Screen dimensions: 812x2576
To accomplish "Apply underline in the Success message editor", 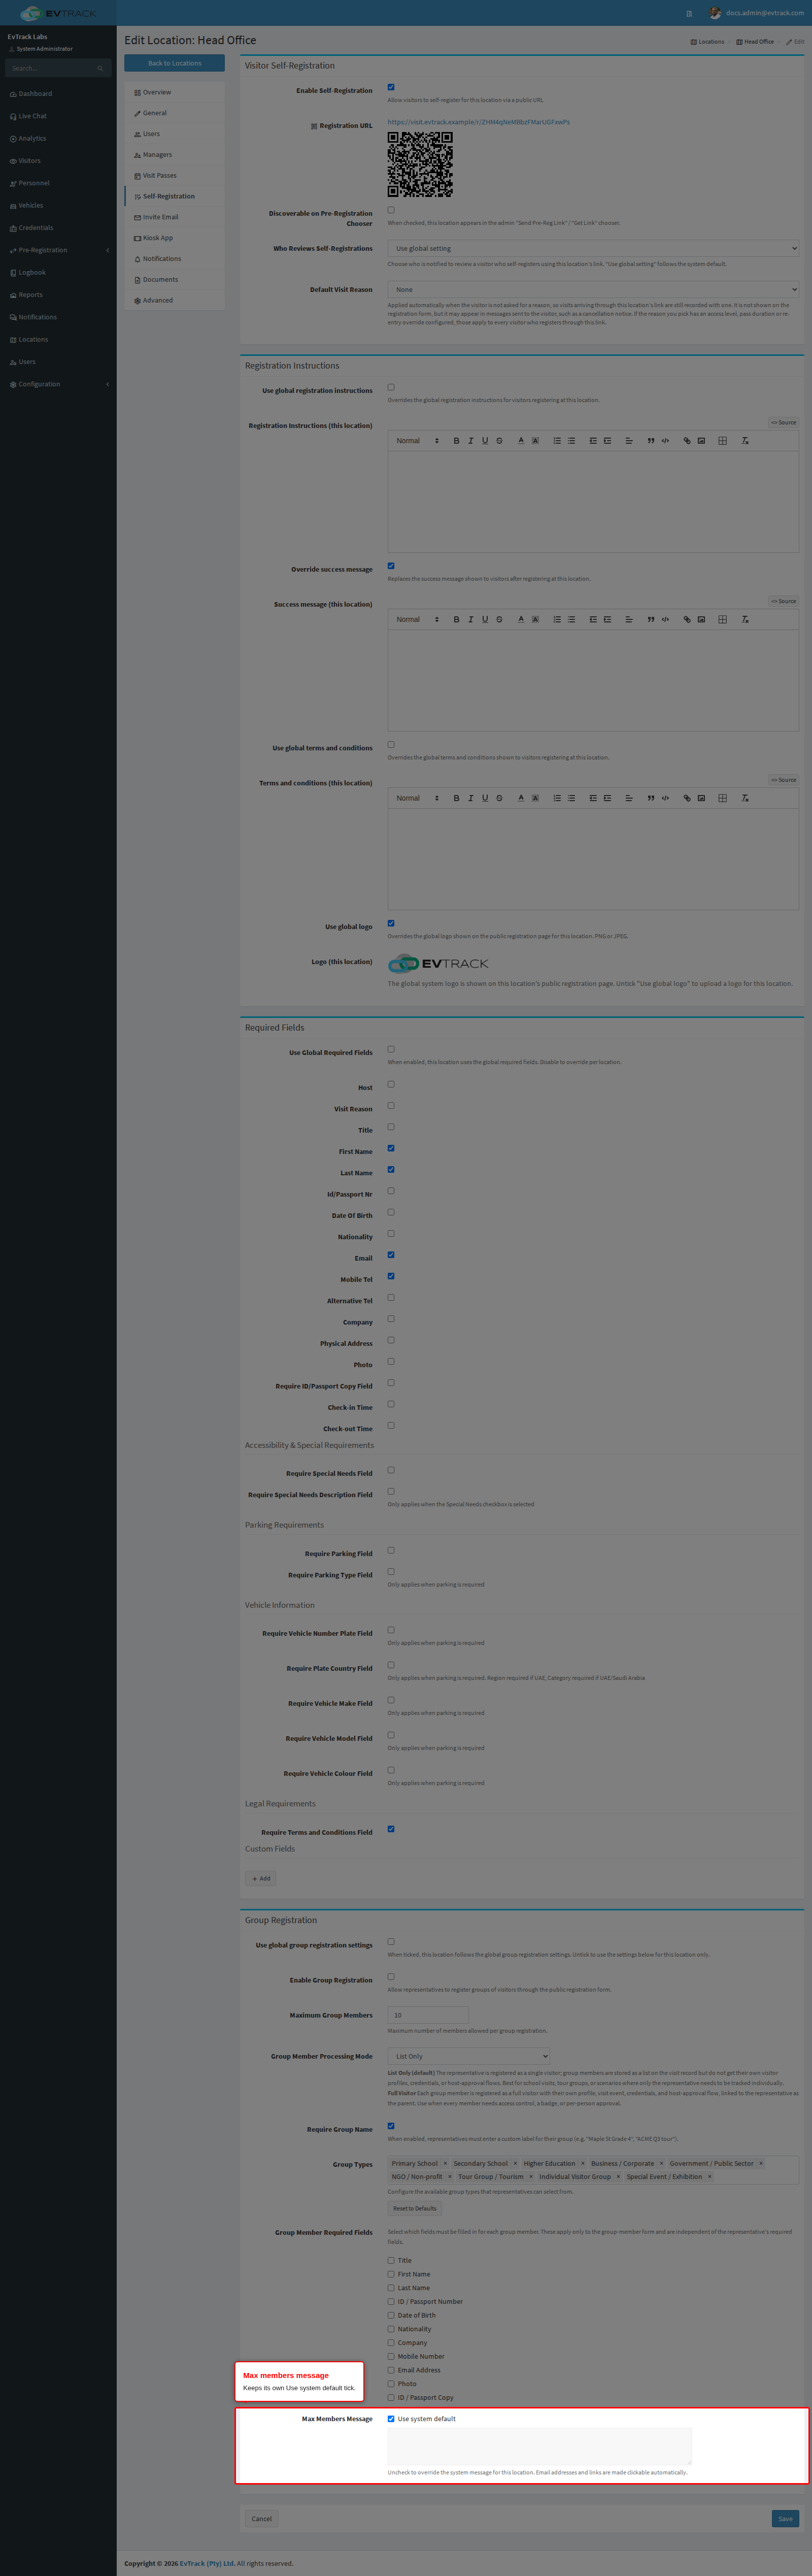I will [x=485, y=620].
